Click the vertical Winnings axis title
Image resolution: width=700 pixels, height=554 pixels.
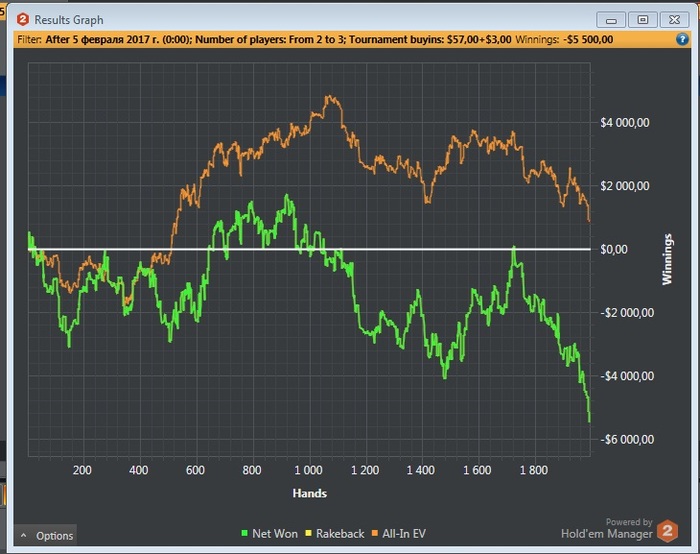pyautogui.click(x=667, y=259)
